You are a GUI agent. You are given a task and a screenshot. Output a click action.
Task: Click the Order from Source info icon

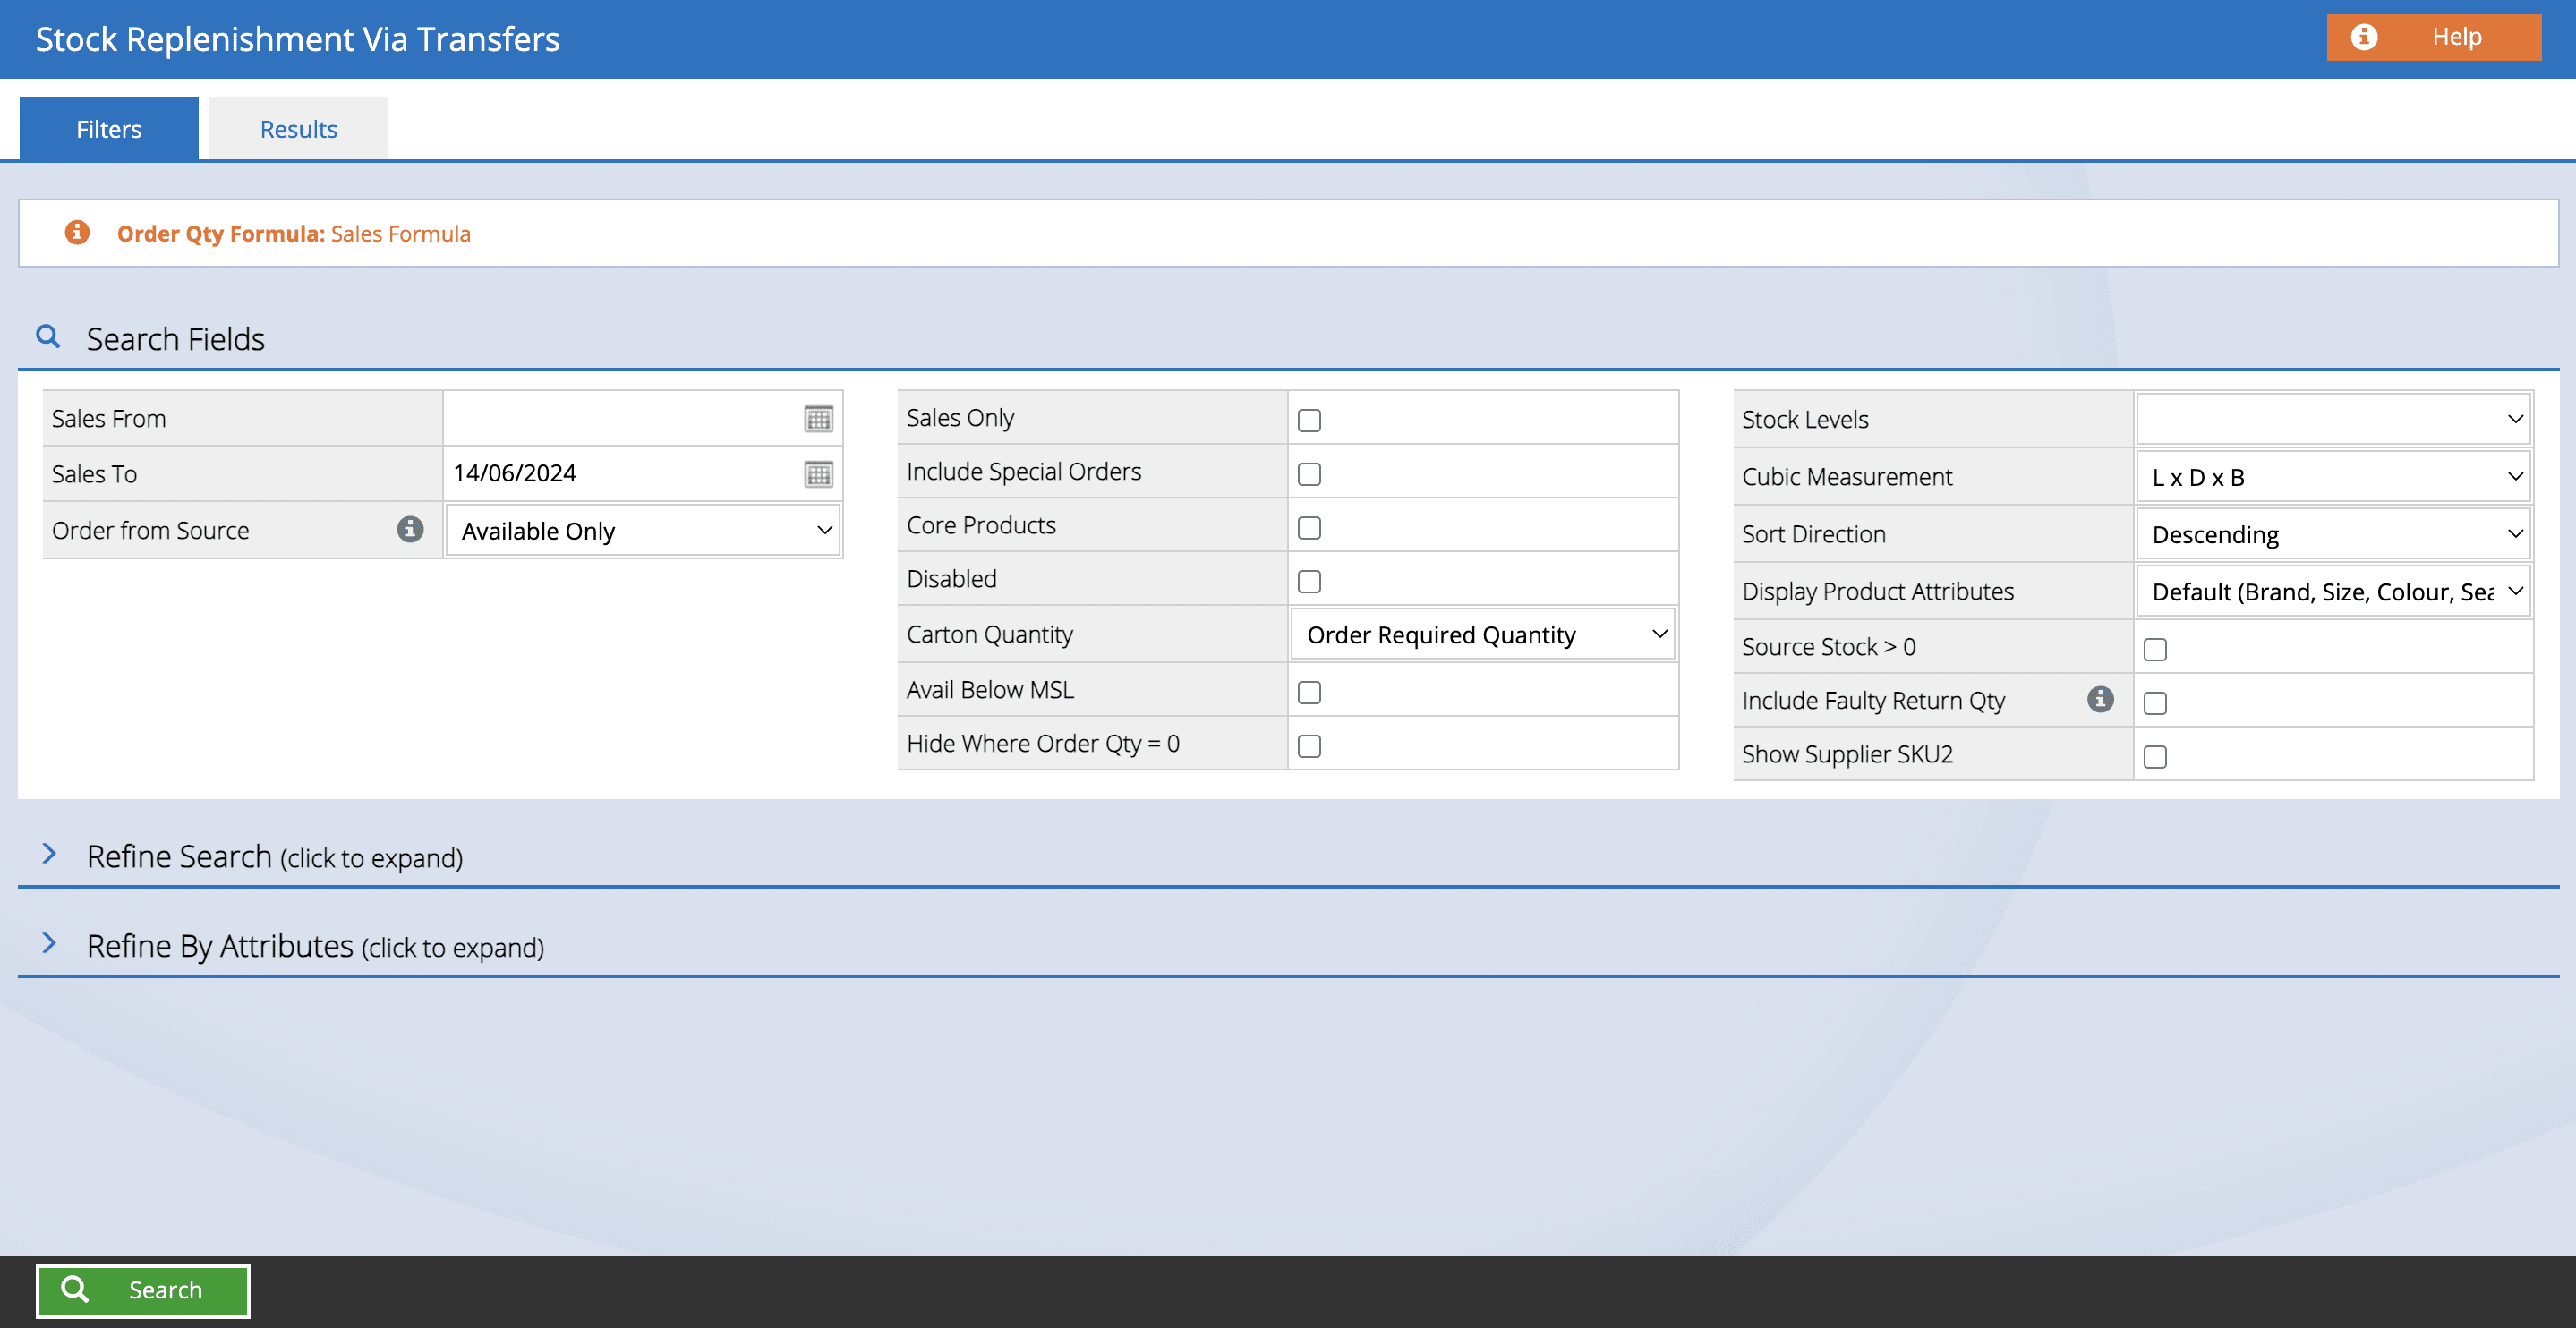(x=410, y=529)
